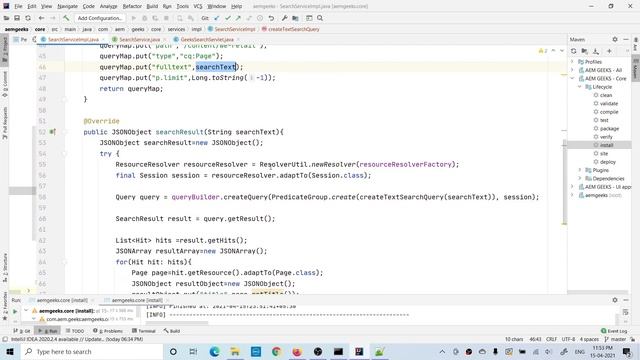Expand the Dependencies node
This screenshot has width=640, height=360.
pyautogui.click(x=580, y=178)
